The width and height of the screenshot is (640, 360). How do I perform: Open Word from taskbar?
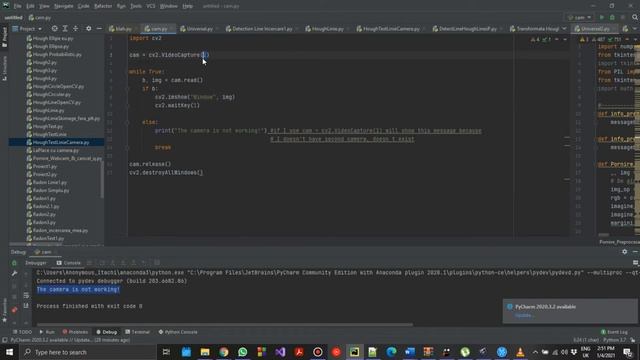tap(410, 352)
